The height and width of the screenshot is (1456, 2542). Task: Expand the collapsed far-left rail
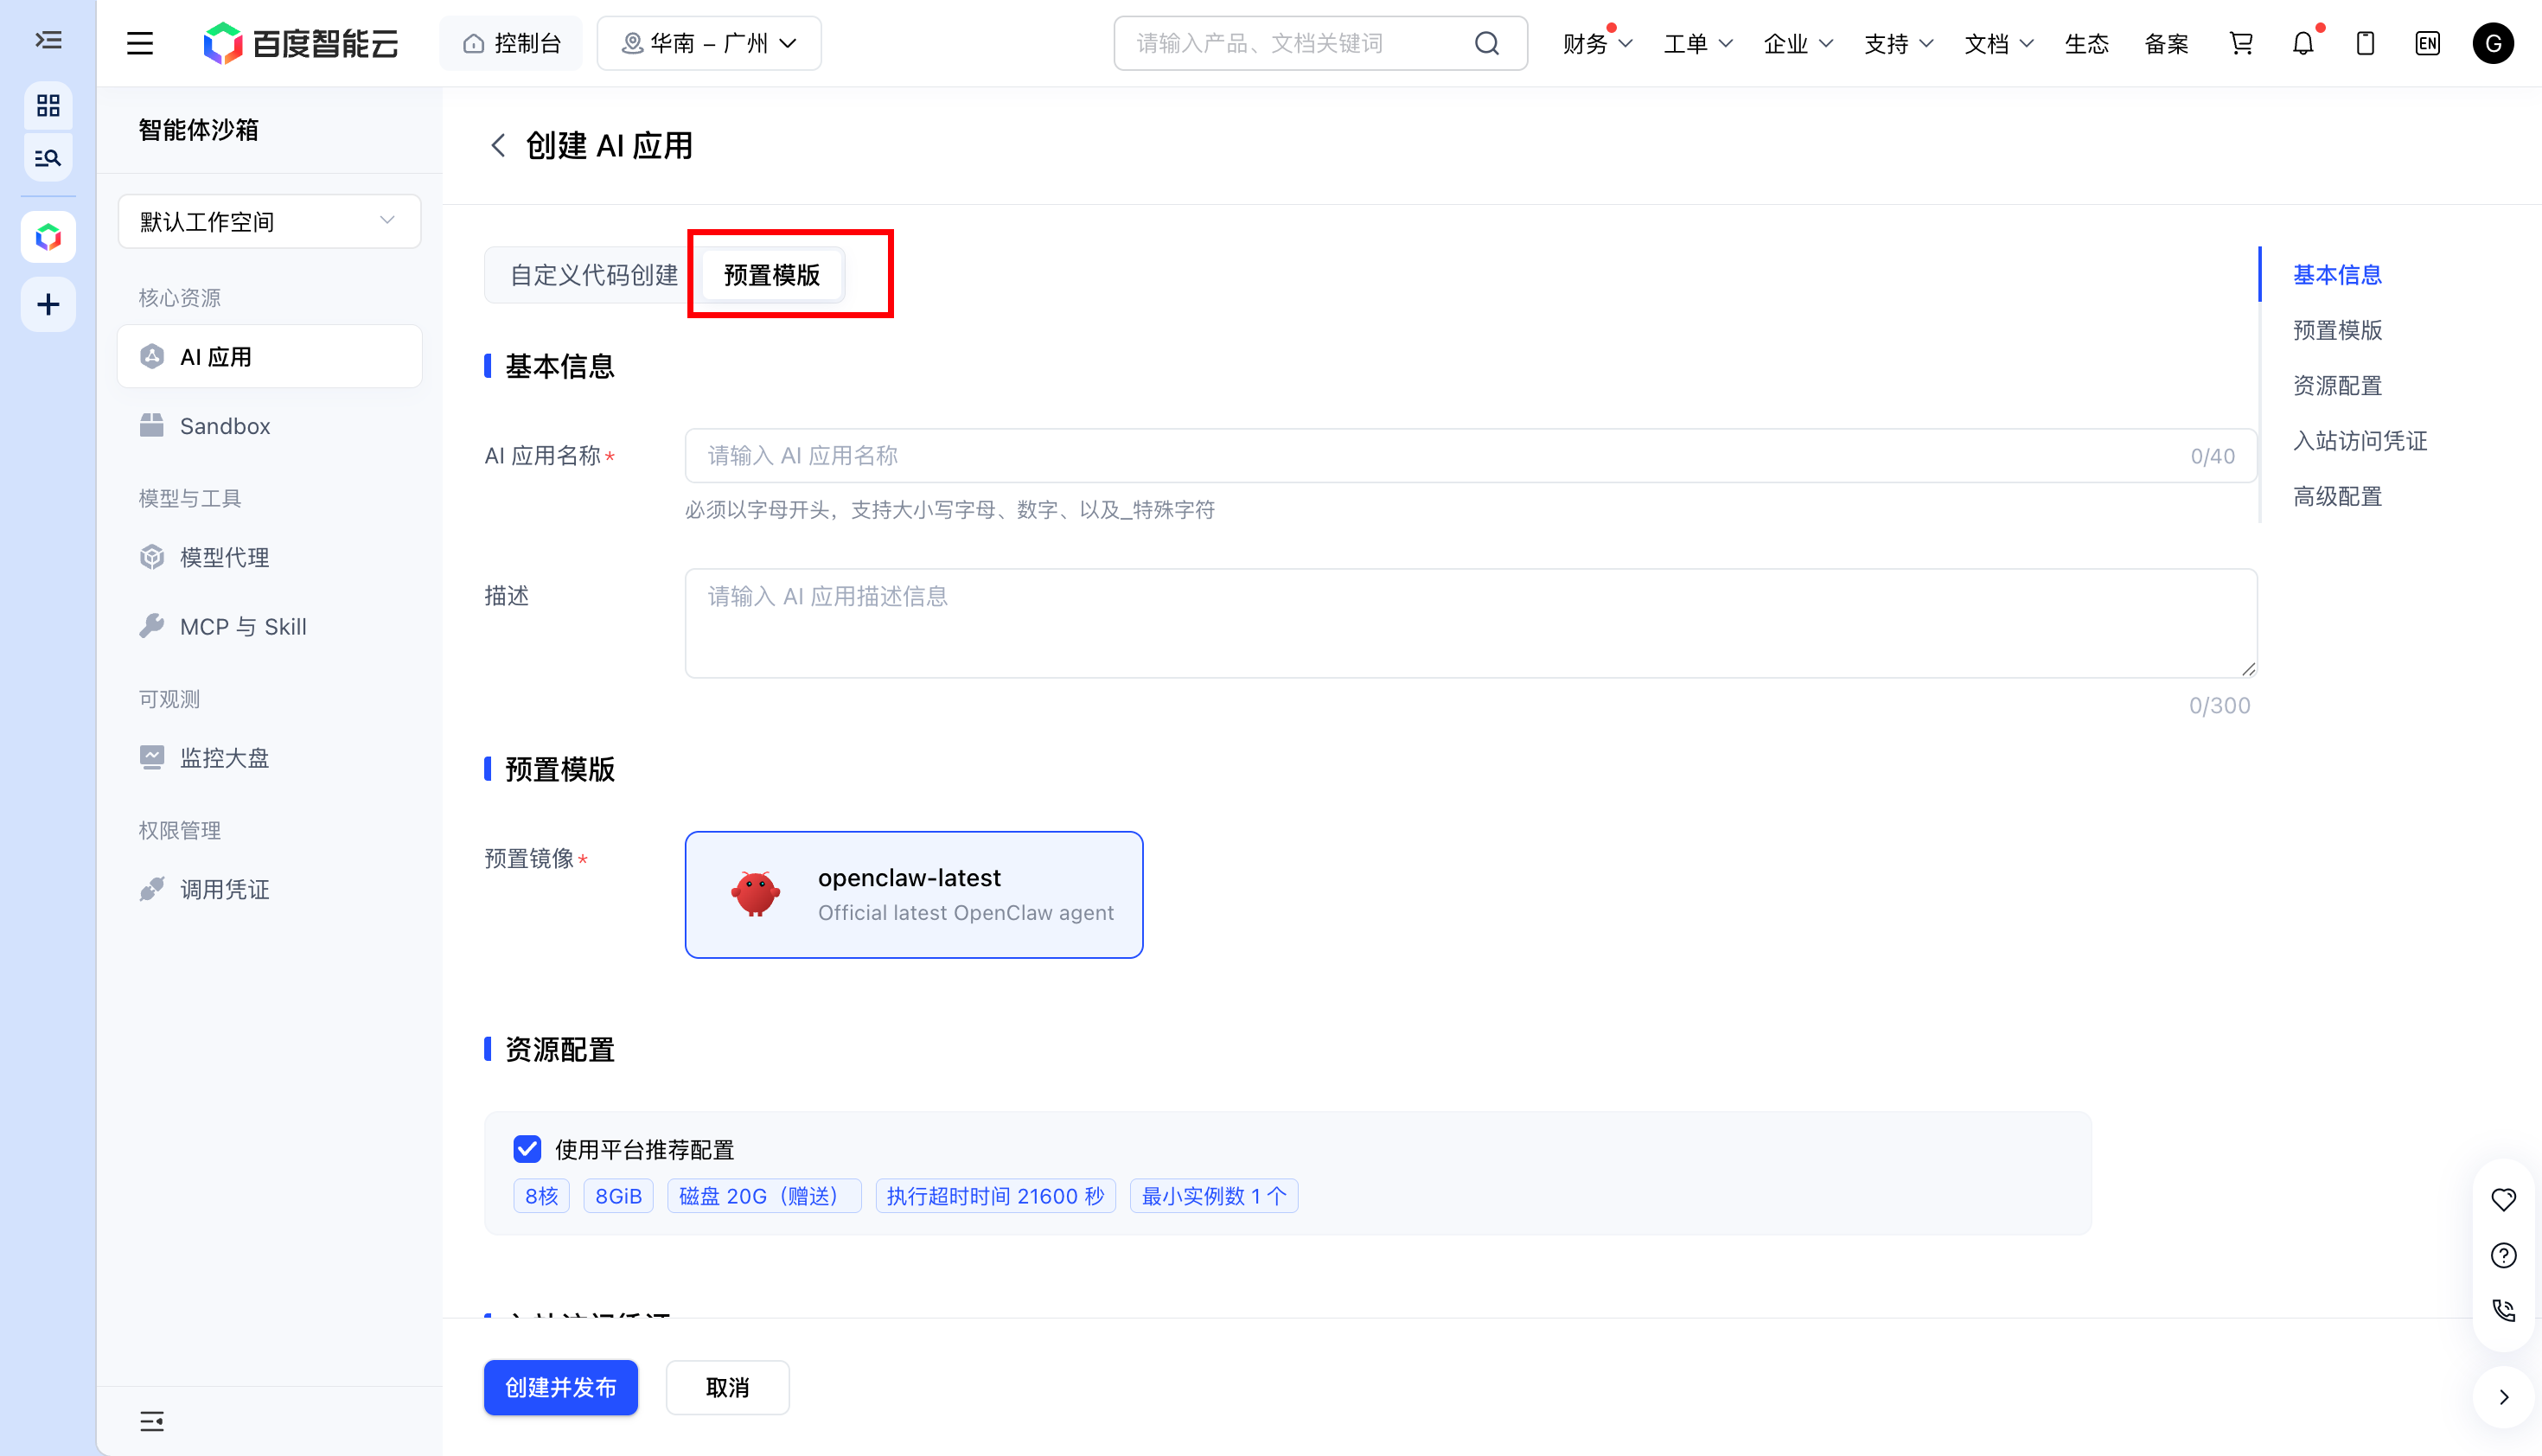click(48, 41)
